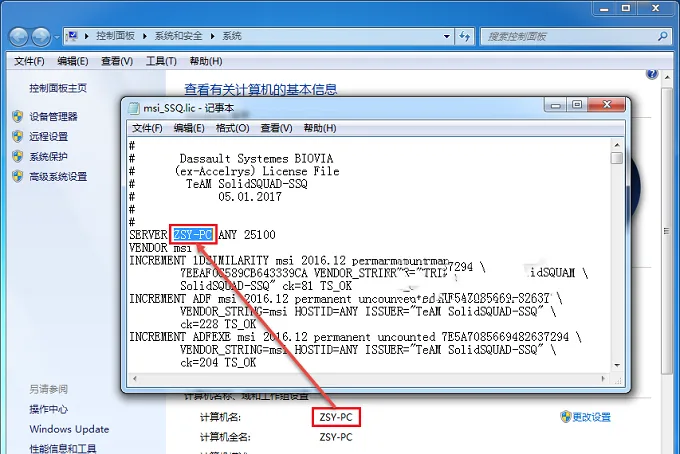Image resolution: width=680 pixels, height=454 pixels.
Task: Click 系统 breadcrumb in address bar
Action: [x=232, y=36]
